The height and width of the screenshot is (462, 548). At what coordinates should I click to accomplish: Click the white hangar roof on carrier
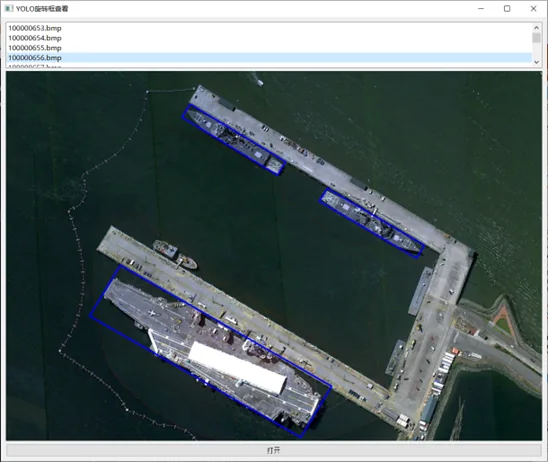click(238, 368)
